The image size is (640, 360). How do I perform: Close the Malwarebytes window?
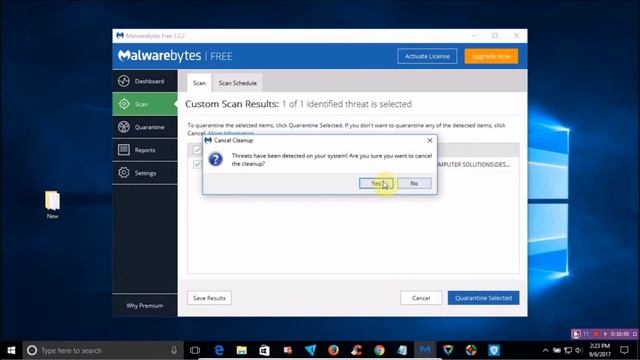point(516,36)
